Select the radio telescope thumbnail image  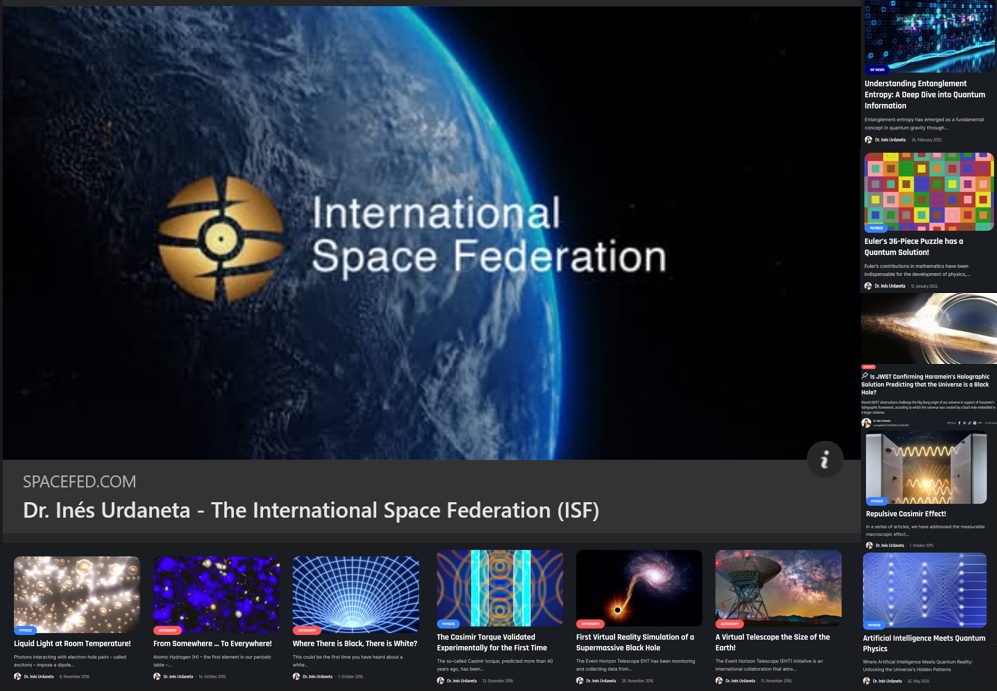click(x=778, y=587)
